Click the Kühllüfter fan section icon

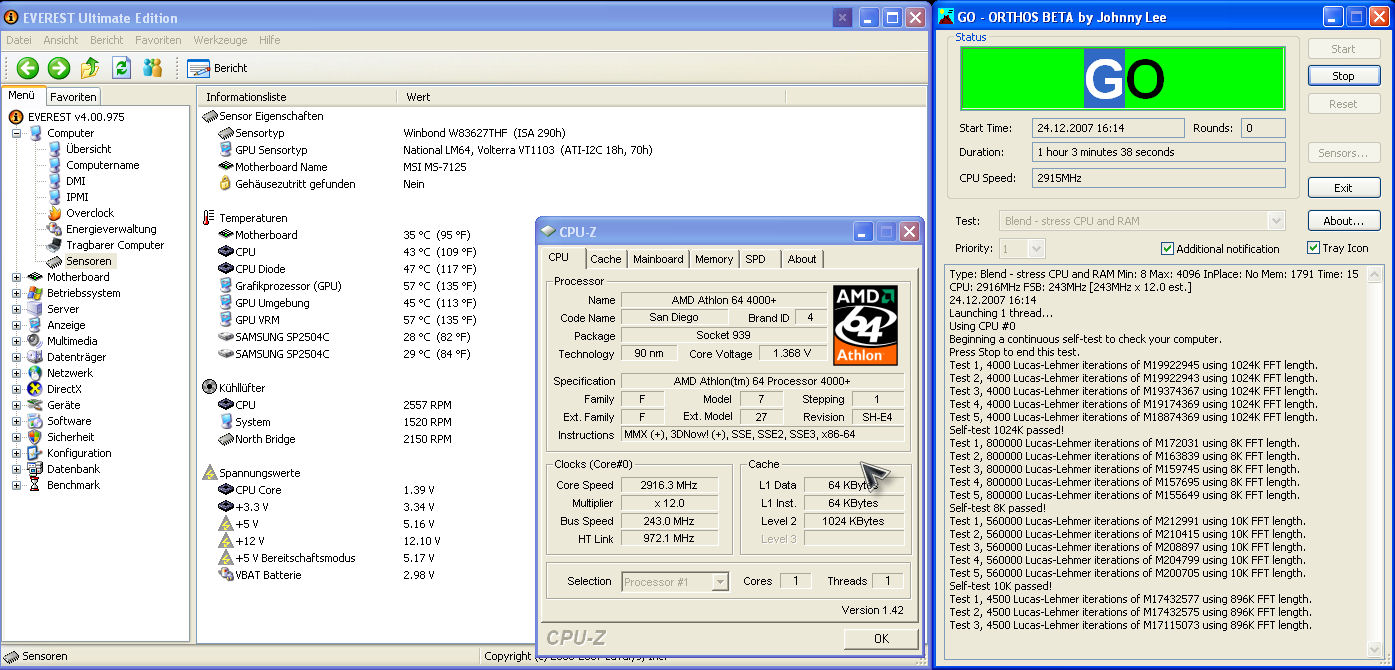[x=209, y=387]
